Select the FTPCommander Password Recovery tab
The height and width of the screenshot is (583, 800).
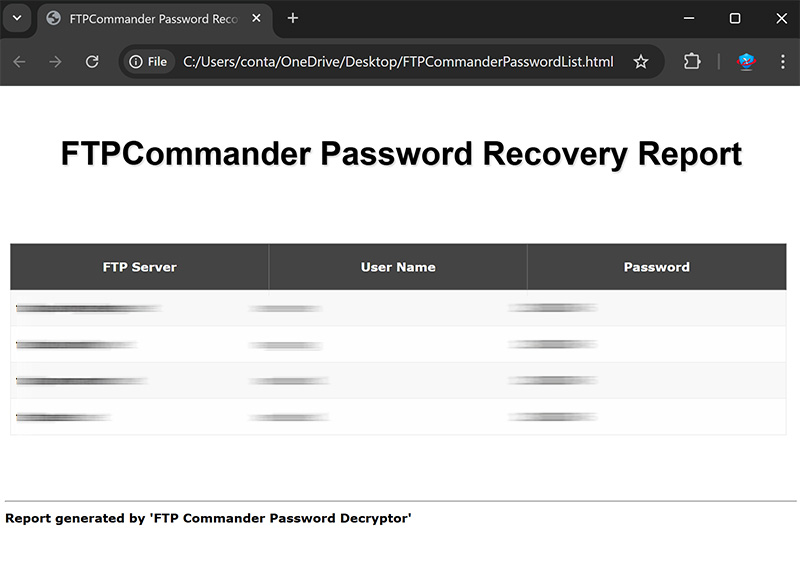point(150,19)
